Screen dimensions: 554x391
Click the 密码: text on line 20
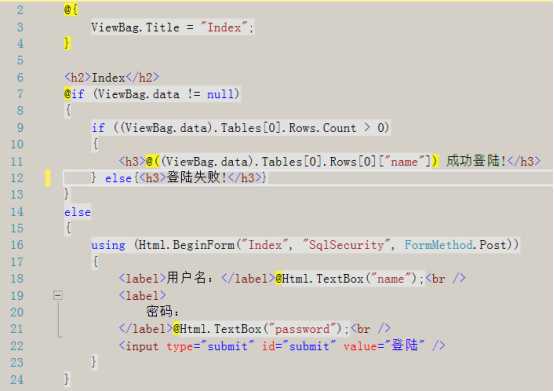163,312
